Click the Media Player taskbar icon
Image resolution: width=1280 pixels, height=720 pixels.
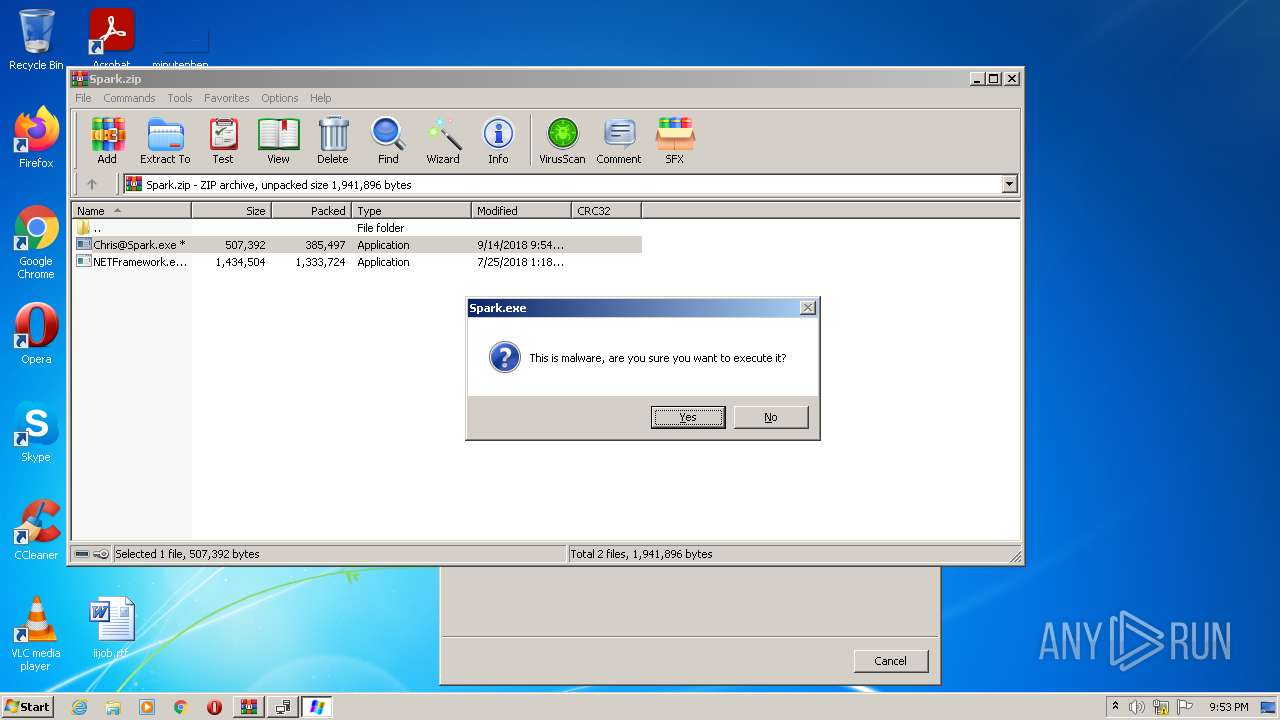pos(147,707)
